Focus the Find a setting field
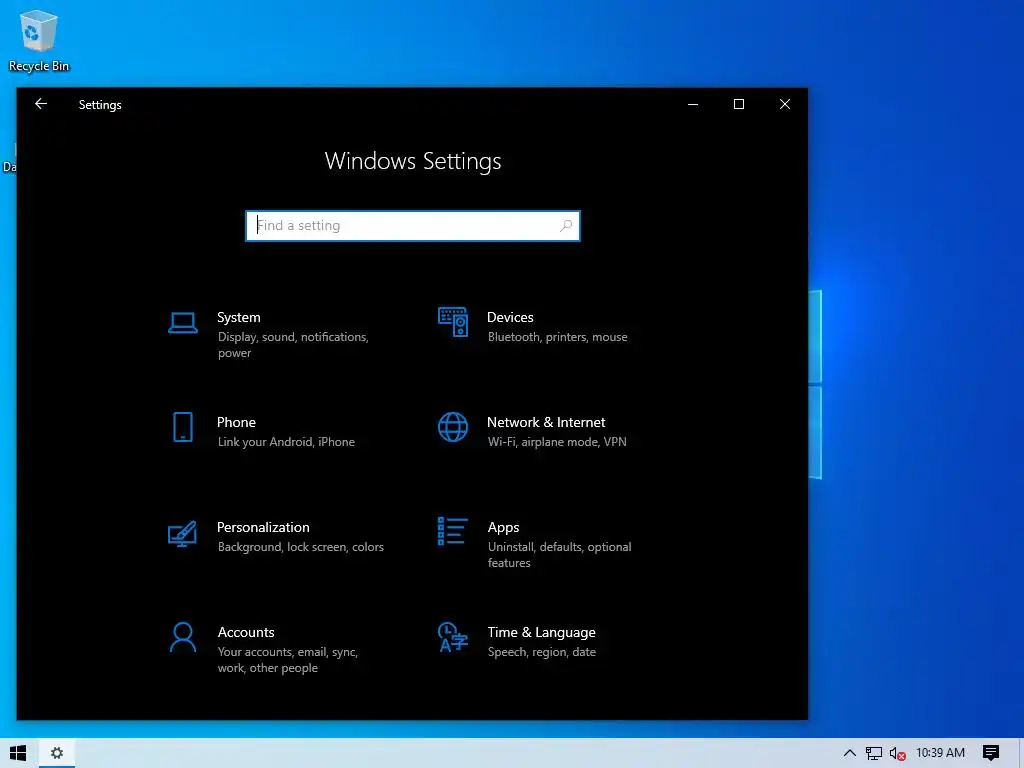Viewport: 1024px width, 768px height. click(413, 226)
